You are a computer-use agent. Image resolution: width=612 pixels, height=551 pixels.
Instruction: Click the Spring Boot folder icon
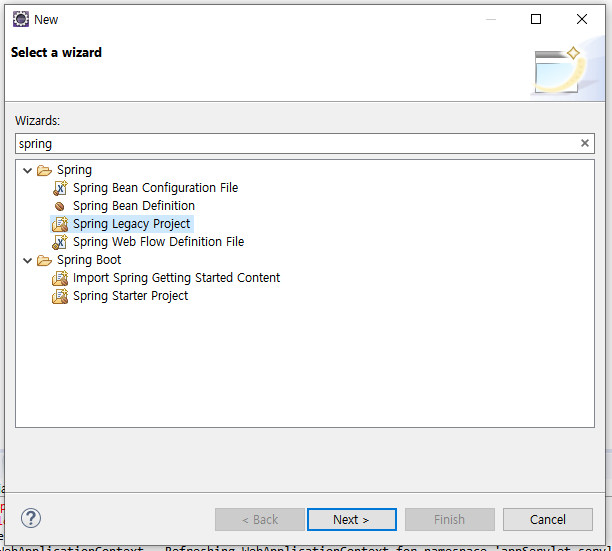44,260
